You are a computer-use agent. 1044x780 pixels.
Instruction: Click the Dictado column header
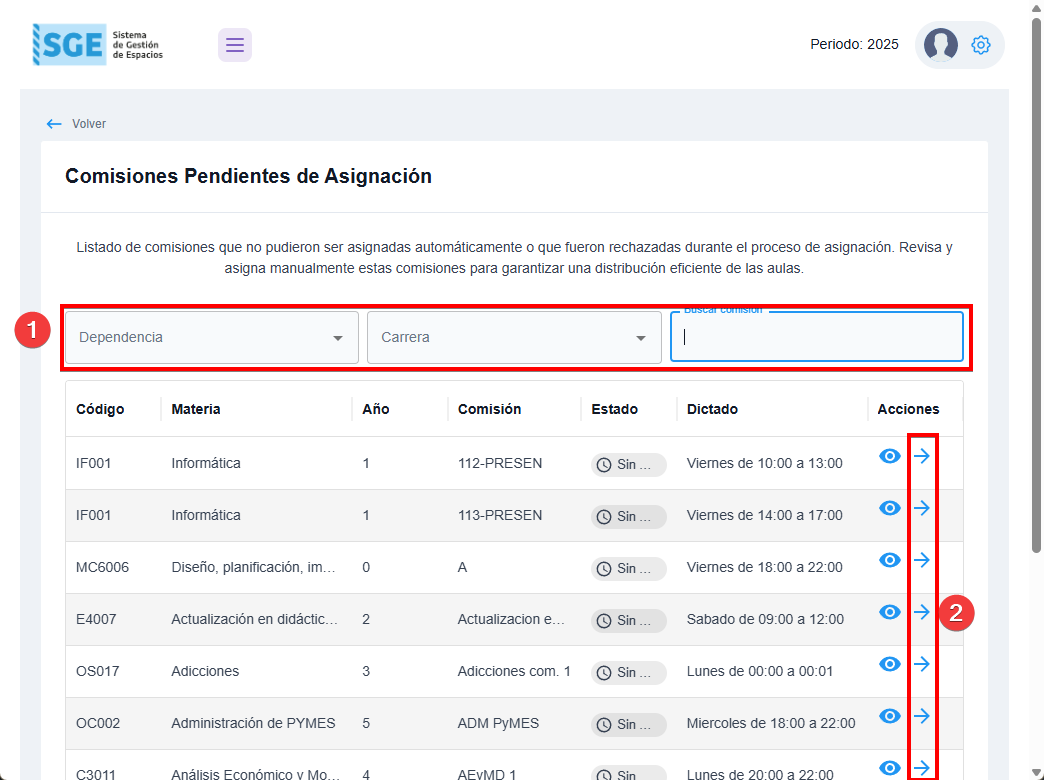(712, 409)
